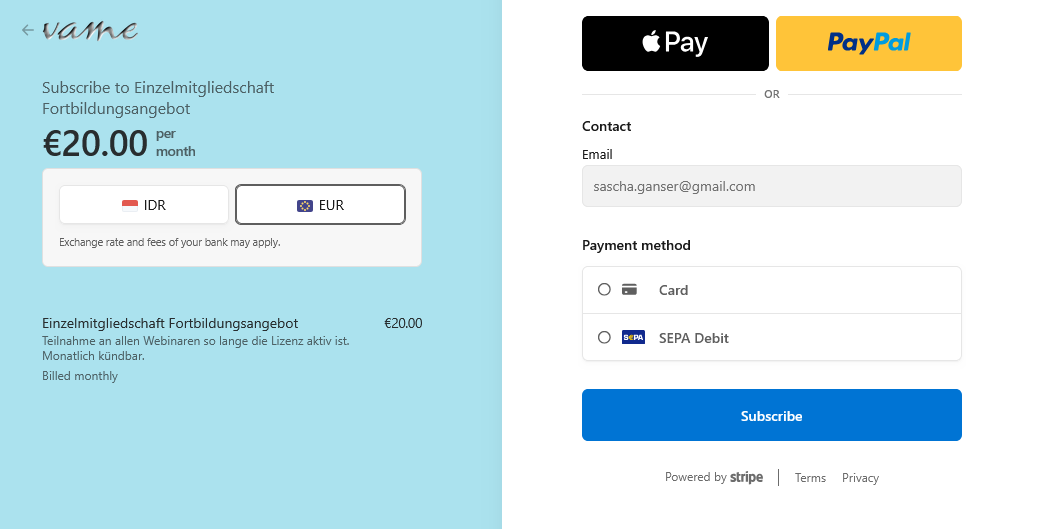Viewport: 1045px width, 529px height.
Task: Click the back arrow icon
Action: tap(27, 30)
